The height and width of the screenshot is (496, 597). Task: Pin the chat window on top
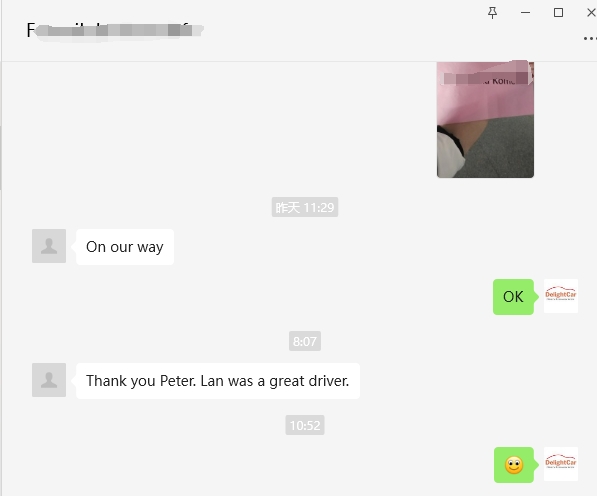click(492, 13)
